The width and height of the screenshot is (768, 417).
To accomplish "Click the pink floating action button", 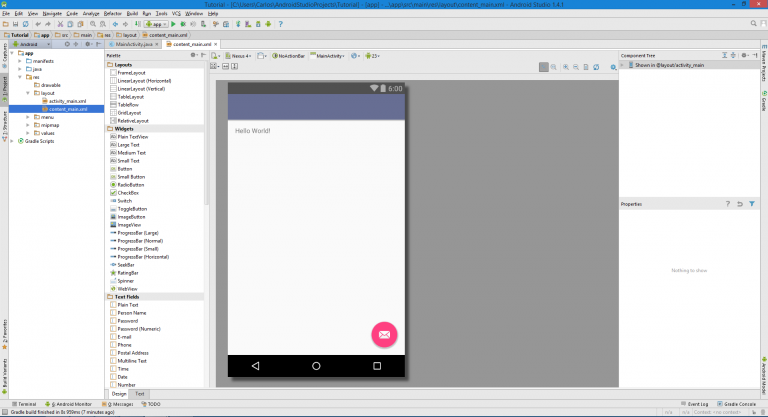I will point(383,334).
